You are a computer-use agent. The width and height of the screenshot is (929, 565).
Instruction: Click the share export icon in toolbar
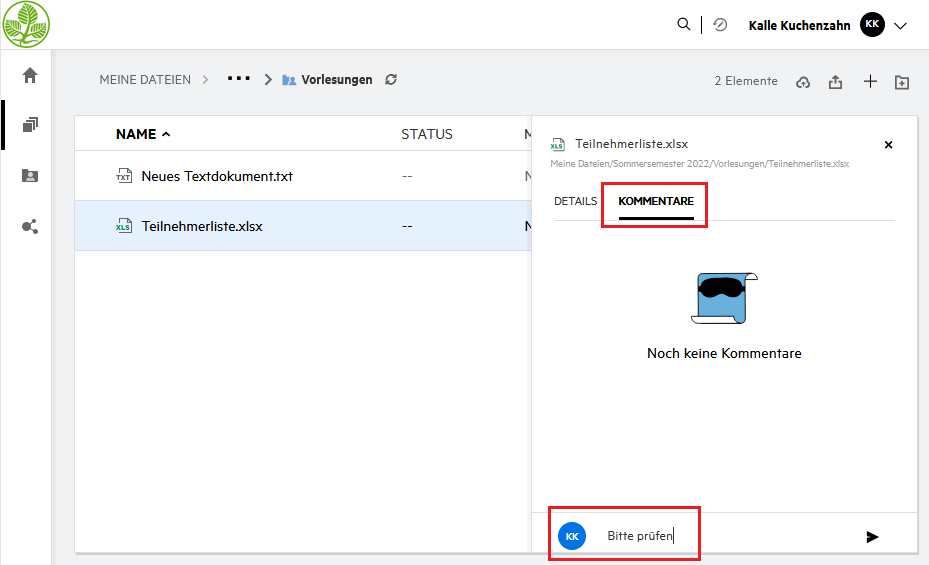click(835, 82)
